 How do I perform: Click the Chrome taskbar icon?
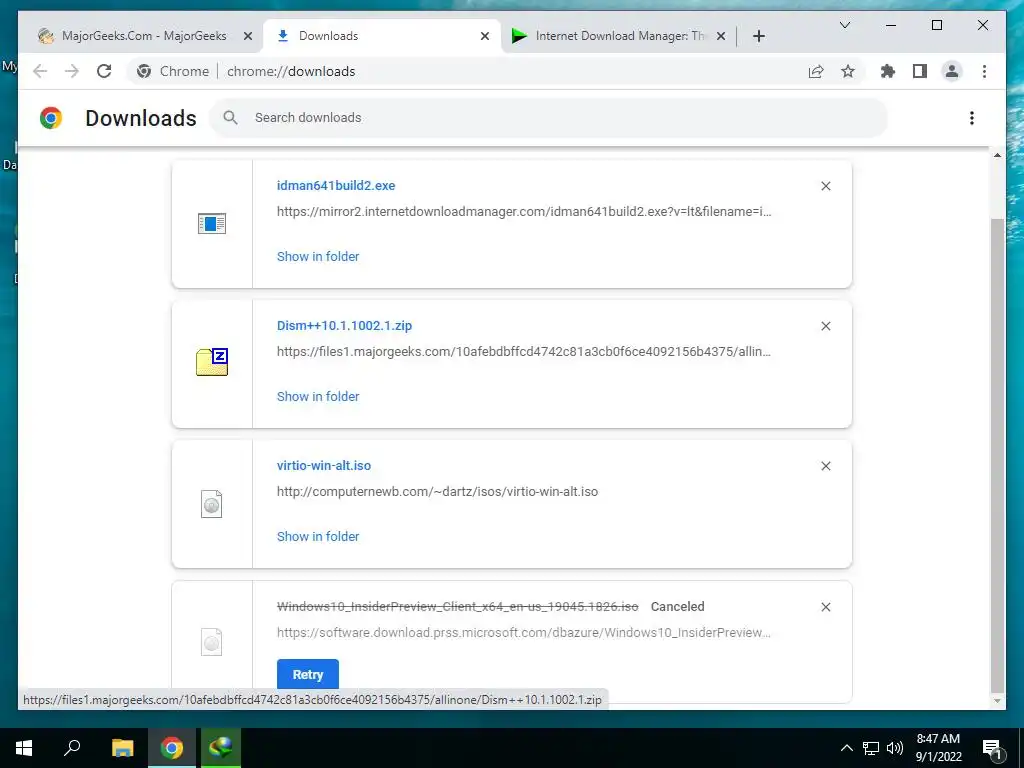coord(172,748)
